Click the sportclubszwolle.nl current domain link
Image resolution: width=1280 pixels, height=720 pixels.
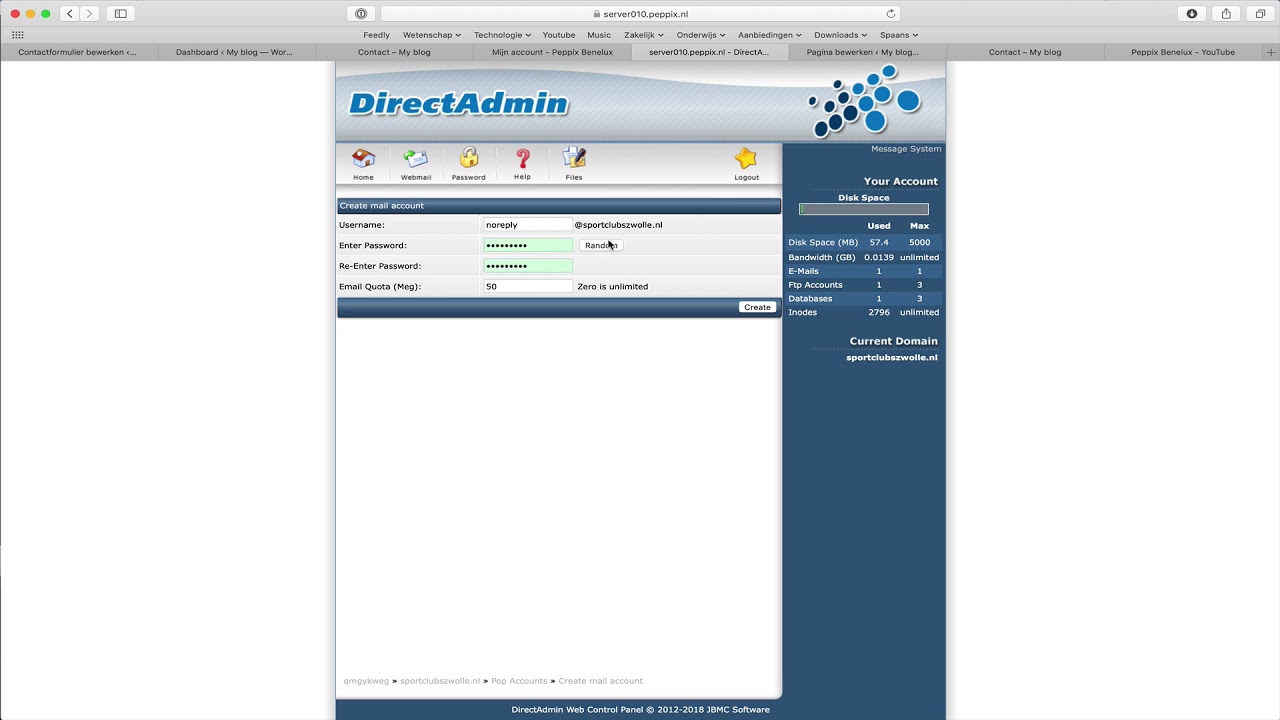892,357
